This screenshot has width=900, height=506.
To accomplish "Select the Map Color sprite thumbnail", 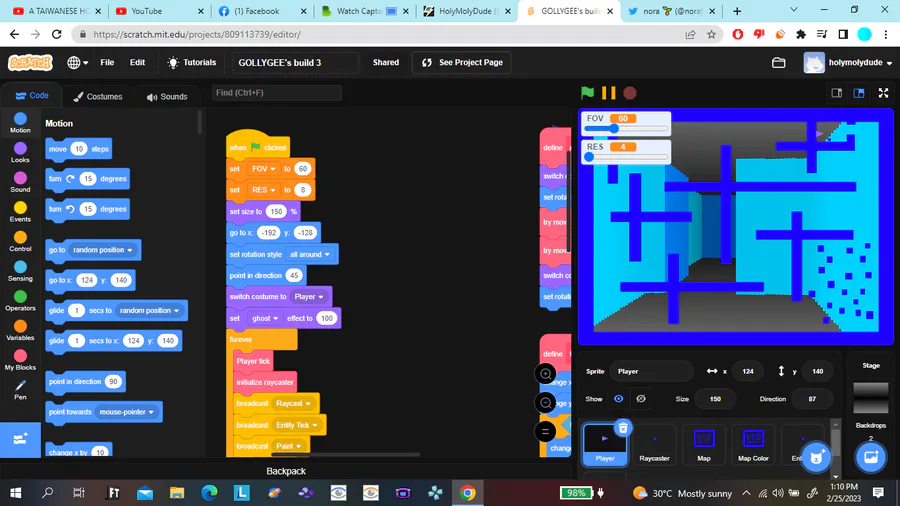I will click(x=753, y=445).
